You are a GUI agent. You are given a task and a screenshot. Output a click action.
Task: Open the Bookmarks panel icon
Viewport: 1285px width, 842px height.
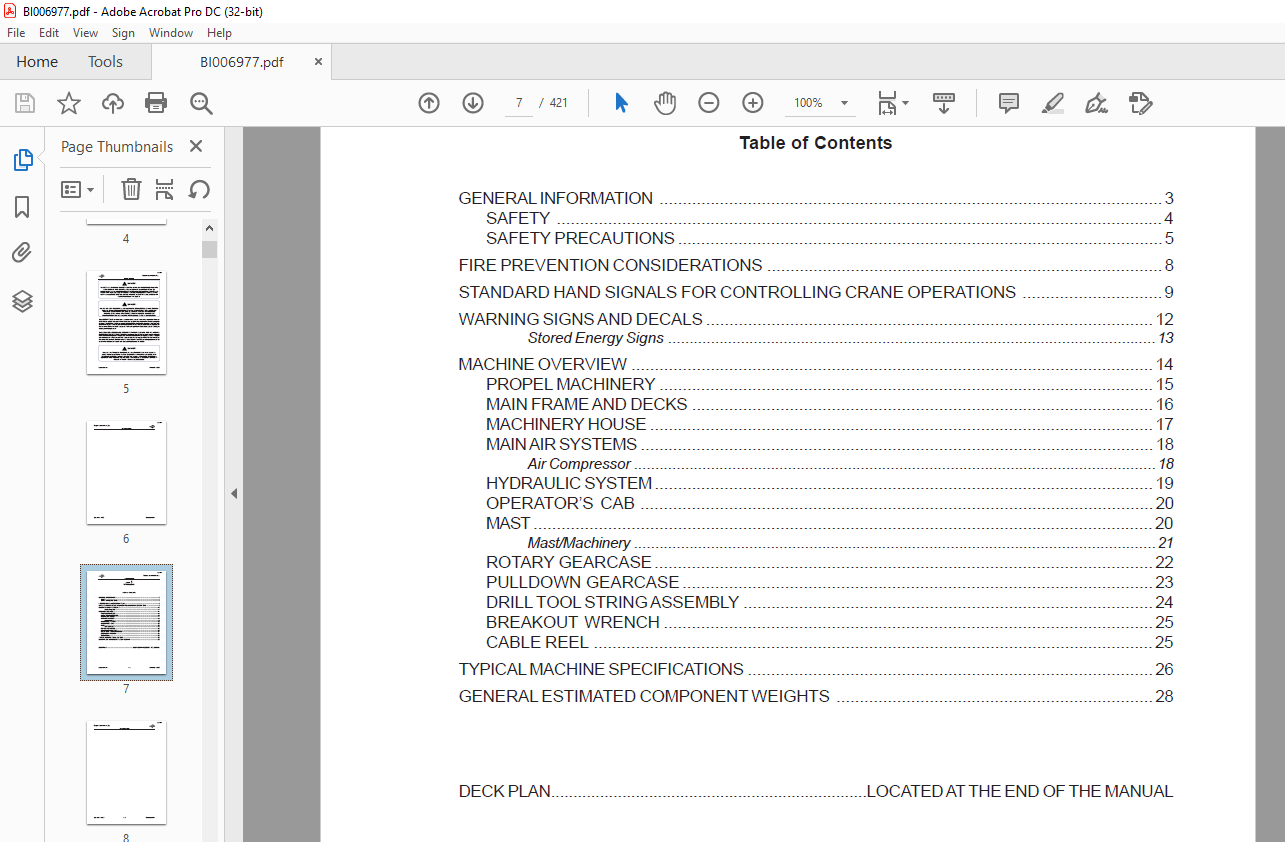(22, 207)
